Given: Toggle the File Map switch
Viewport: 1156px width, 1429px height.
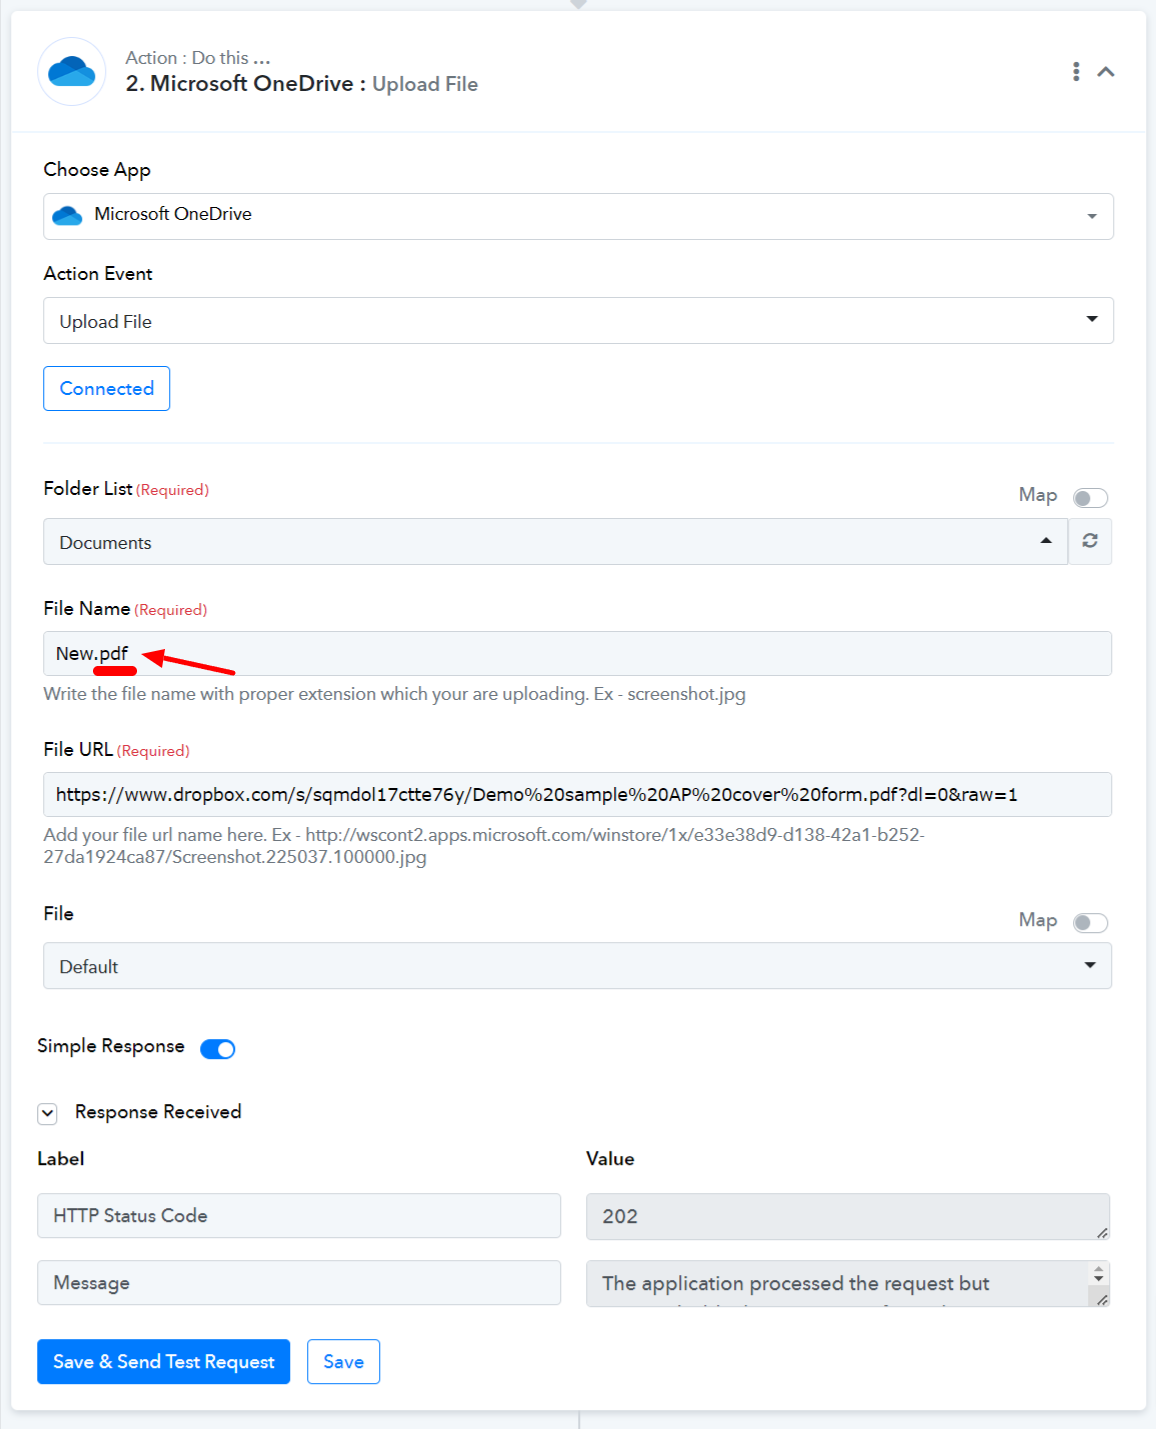Looking at the screenshot, I should coord(1090,922).
